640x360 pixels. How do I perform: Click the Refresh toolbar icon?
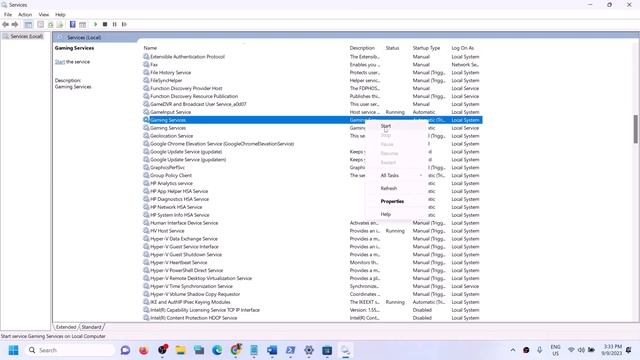click(51, 24)
